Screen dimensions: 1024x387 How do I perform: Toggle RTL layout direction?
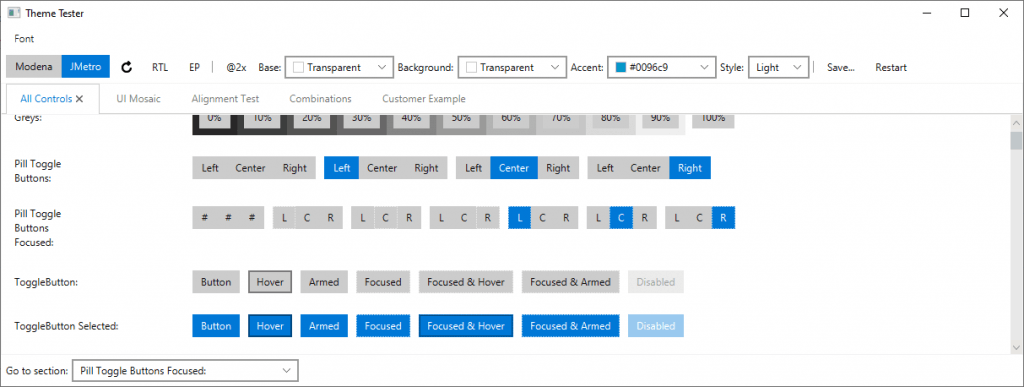click(160, 67)
